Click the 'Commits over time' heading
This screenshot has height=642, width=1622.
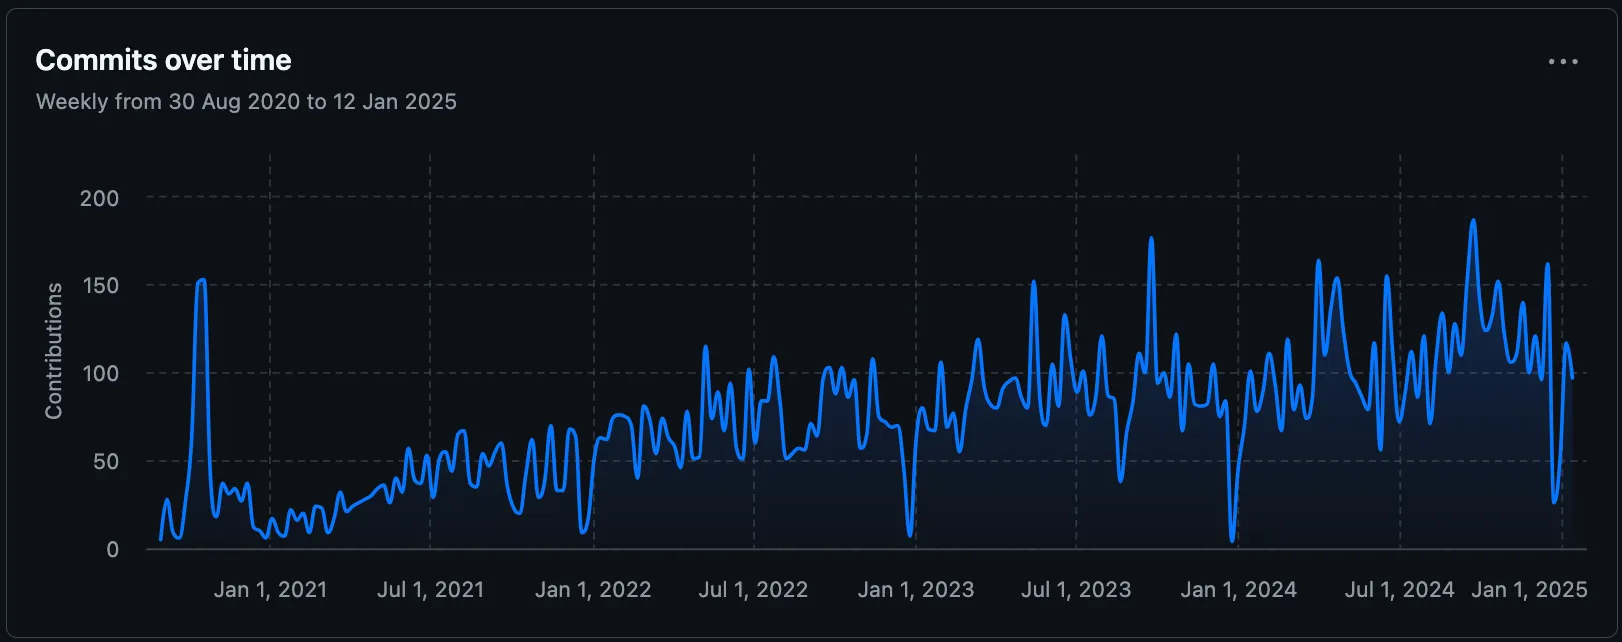click(163, 60)
